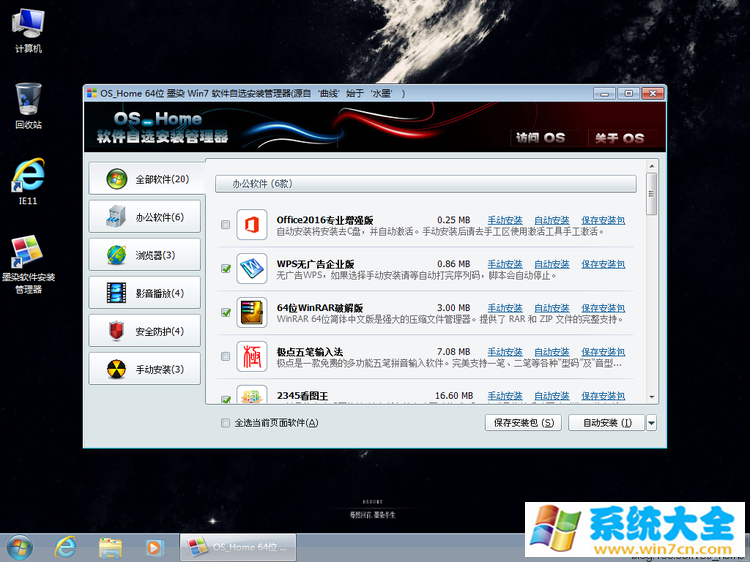The image size is (750, 562).
Task: Click 自动安装 link for 64位WinRAR破解版
Action: point(551,308)
